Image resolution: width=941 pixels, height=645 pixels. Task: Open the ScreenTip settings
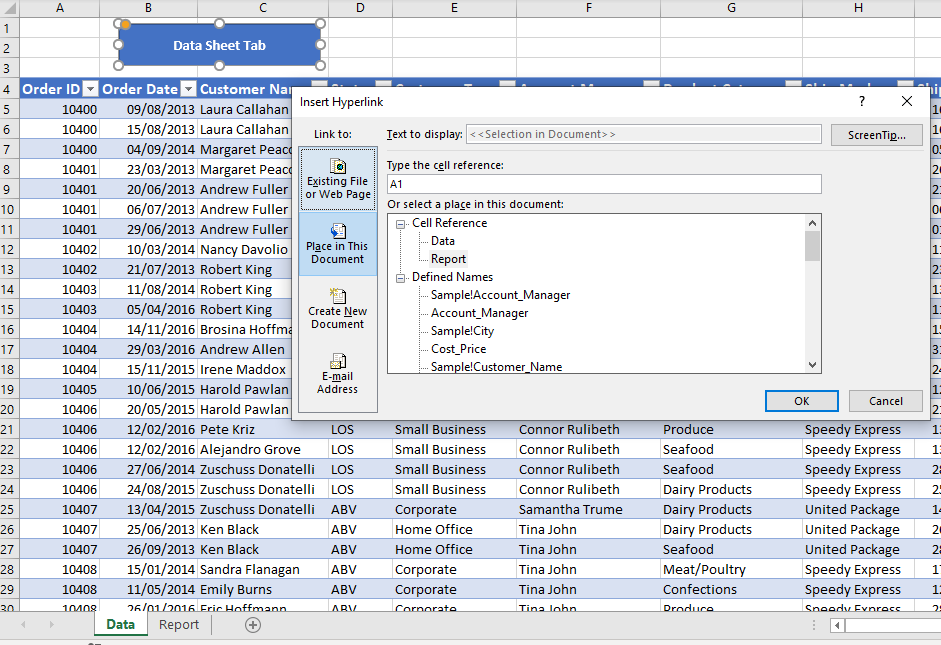coord(876,135)
